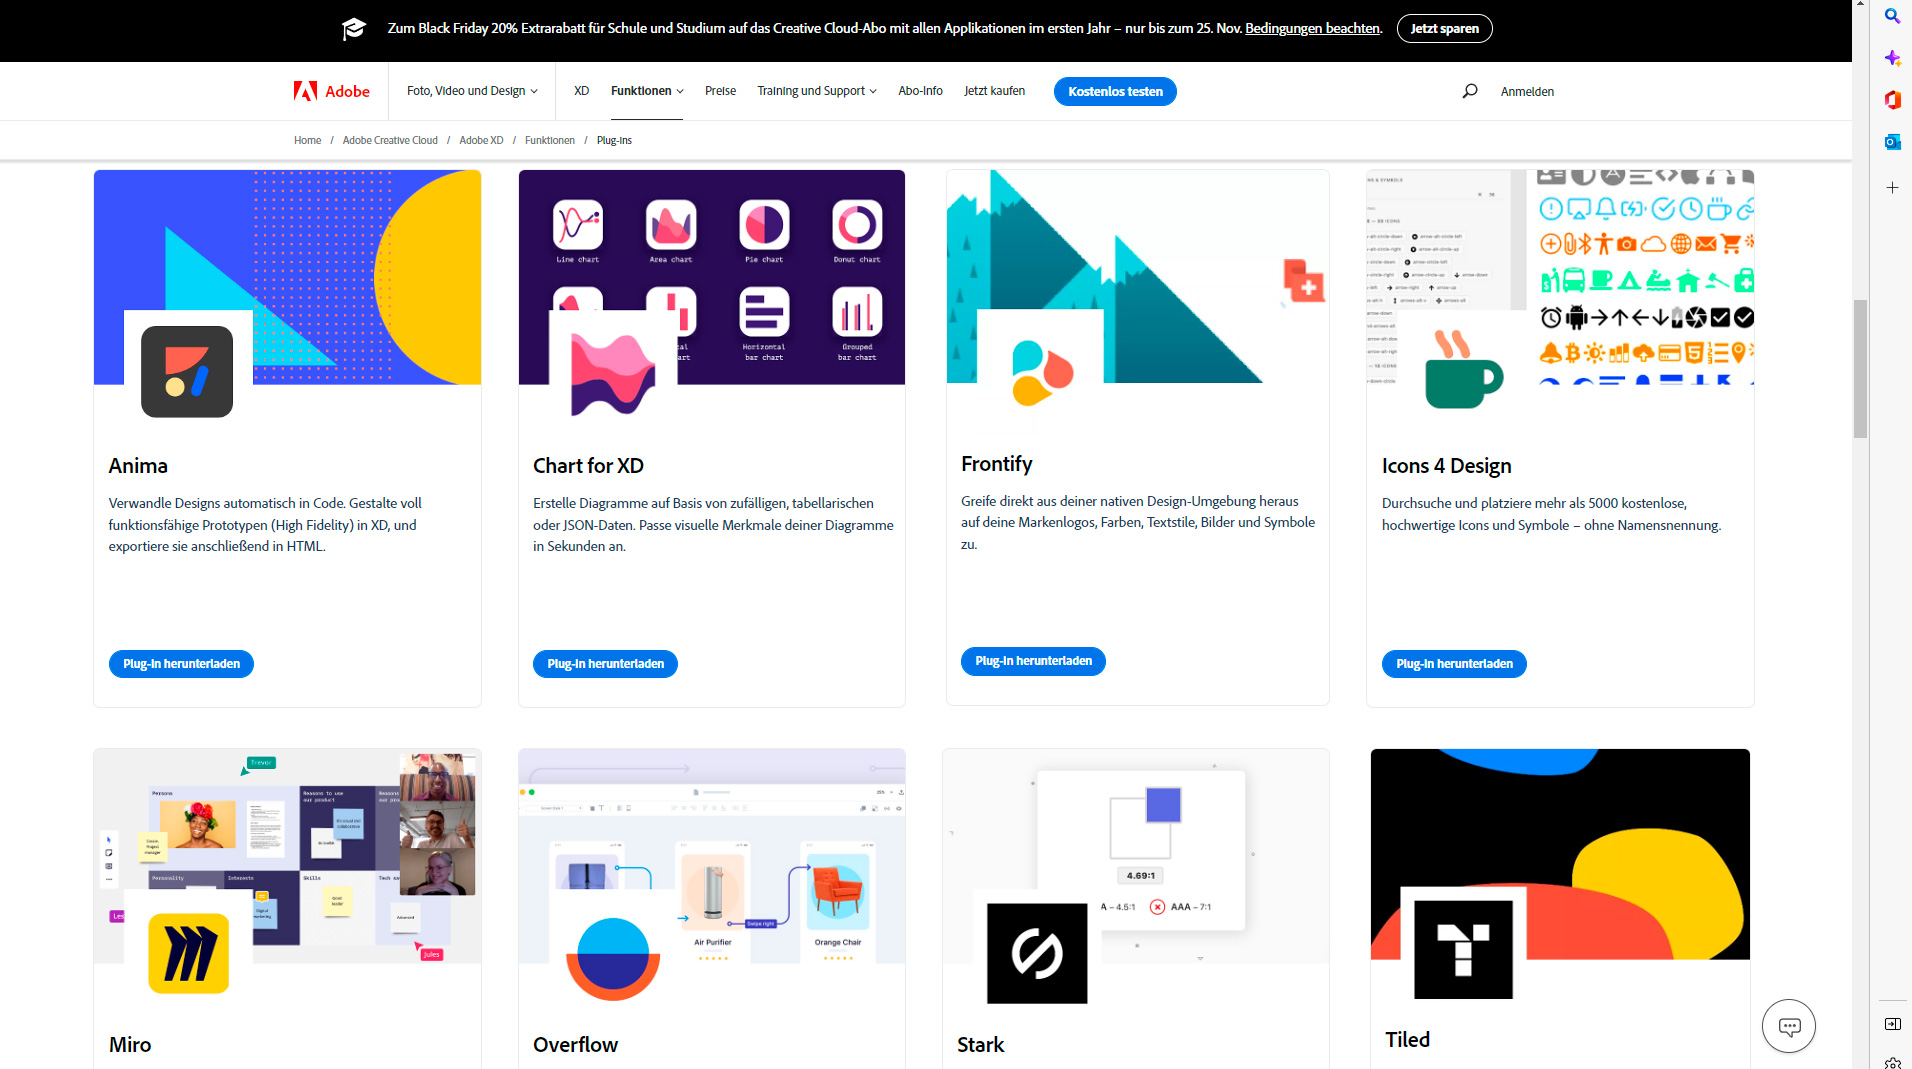This screenshot has height=1069, width=1912.
Task: Click the Icons 4 Design banner image
Action: (1560, 277)
